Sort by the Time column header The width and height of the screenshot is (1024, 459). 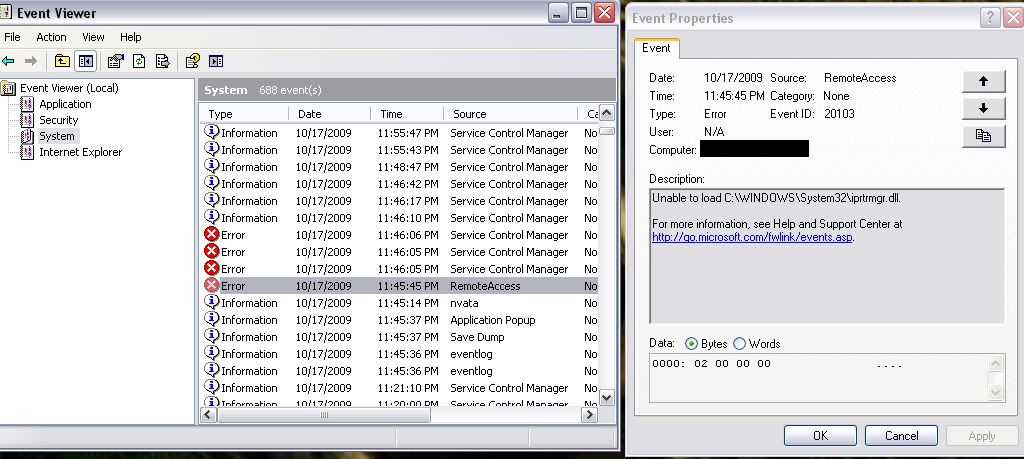407,114
